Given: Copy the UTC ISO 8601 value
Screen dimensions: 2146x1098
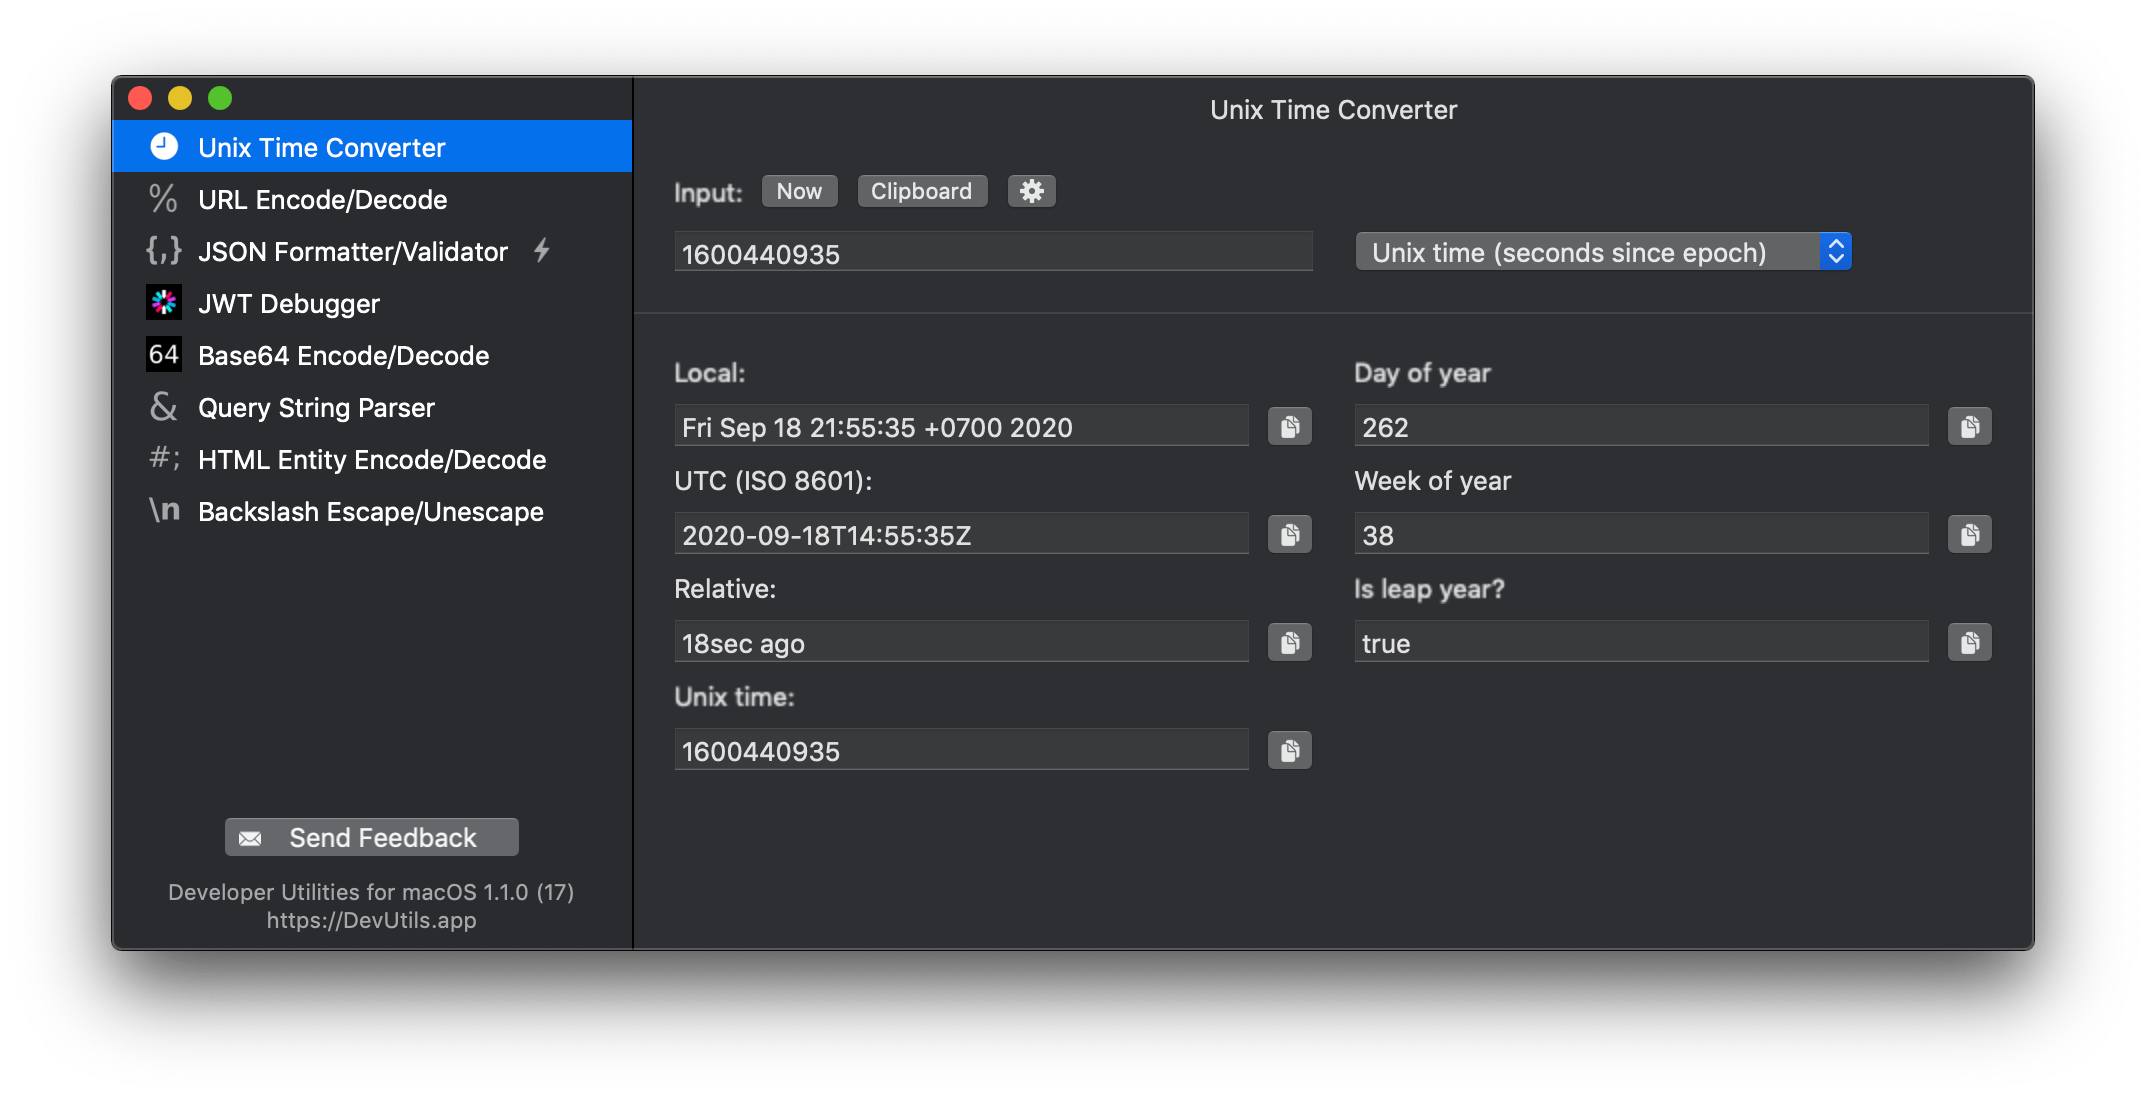Looking at the screenshot, I should (1289, 535).
